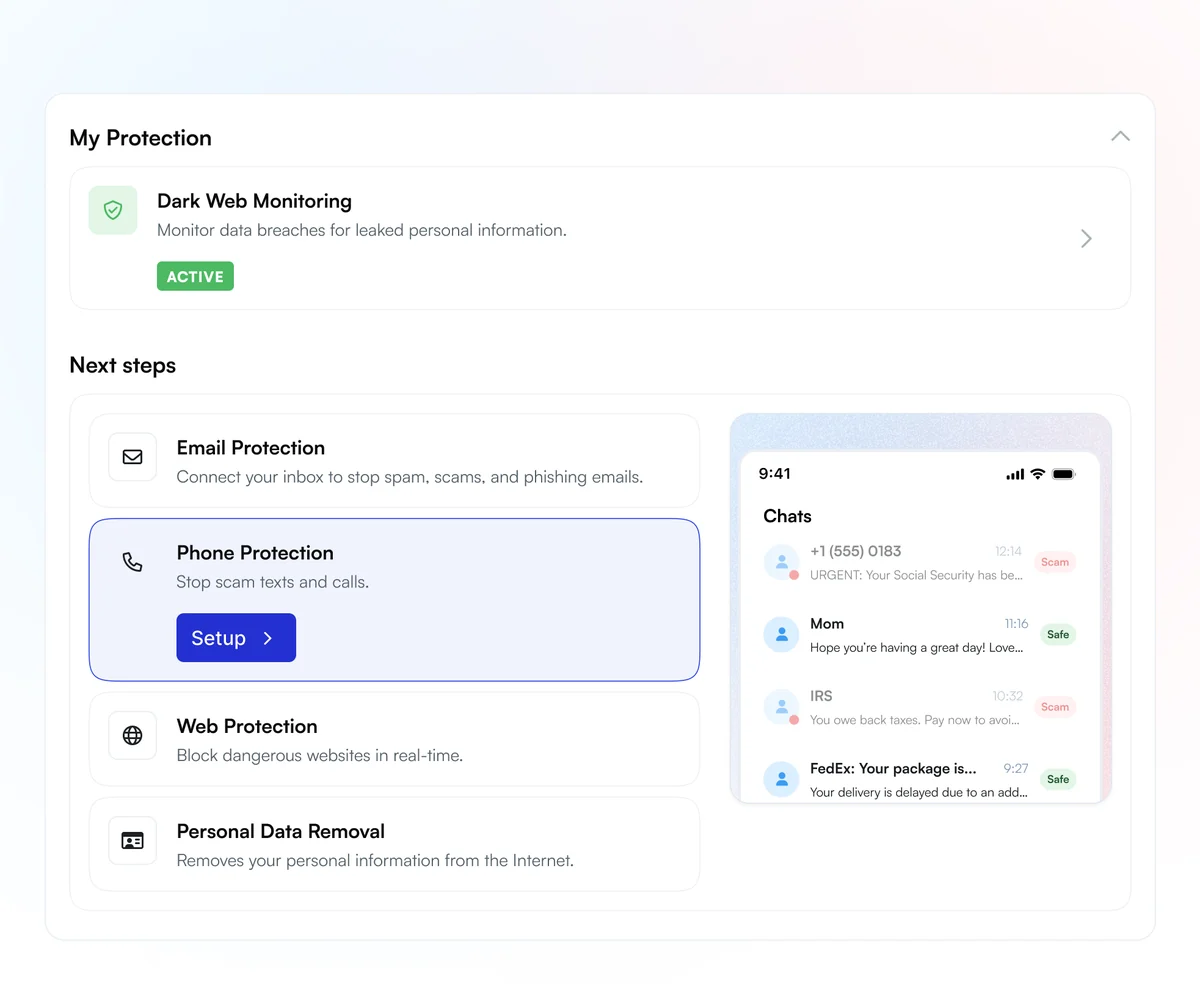Click the envelope Email Protection icon
Viewport: 1200px width, 984px height.
[132, 457]
